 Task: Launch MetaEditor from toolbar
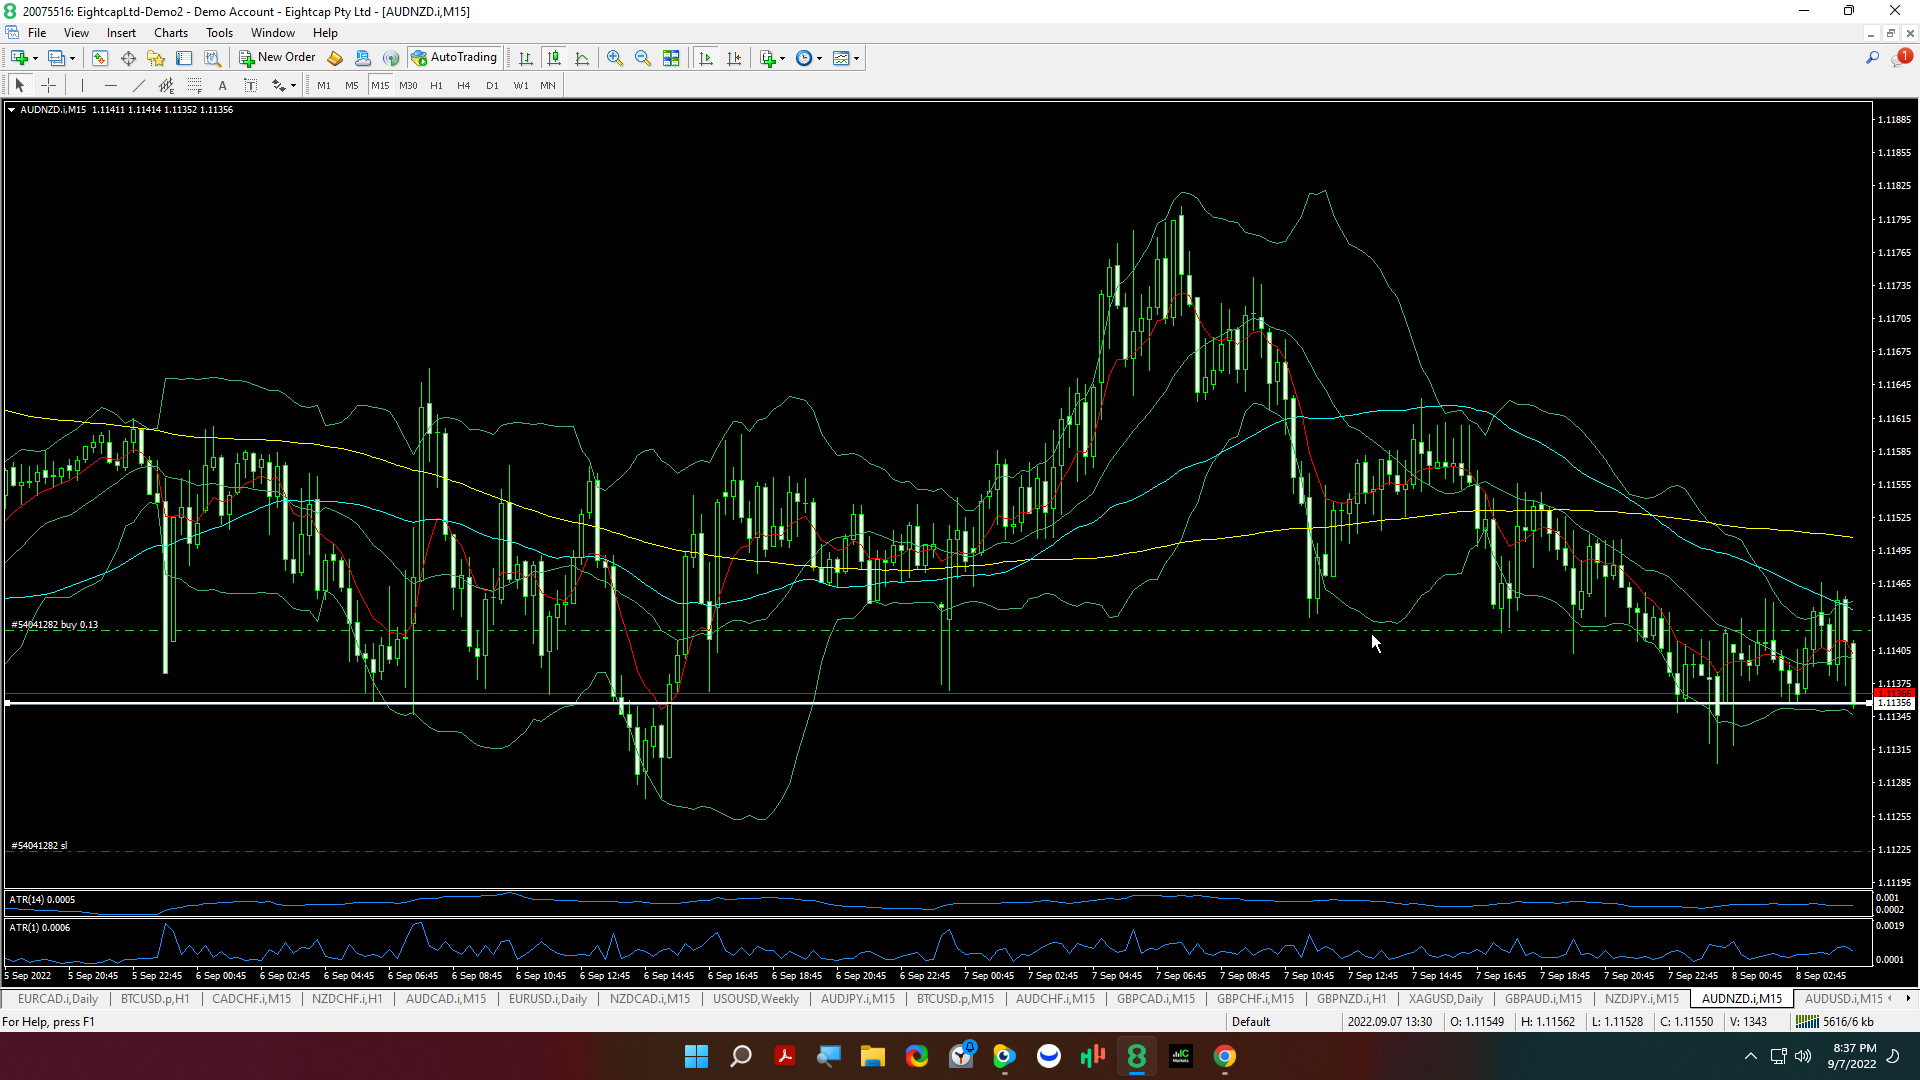[x=335, y=58]
